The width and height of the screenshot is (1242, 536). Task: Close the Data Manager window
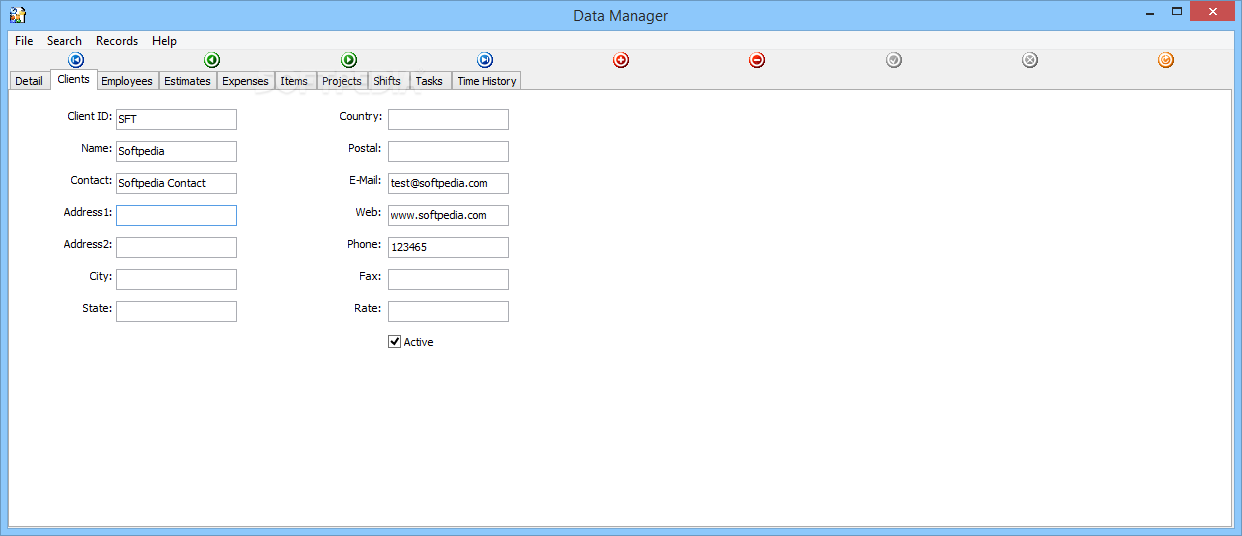point(1213,11)
